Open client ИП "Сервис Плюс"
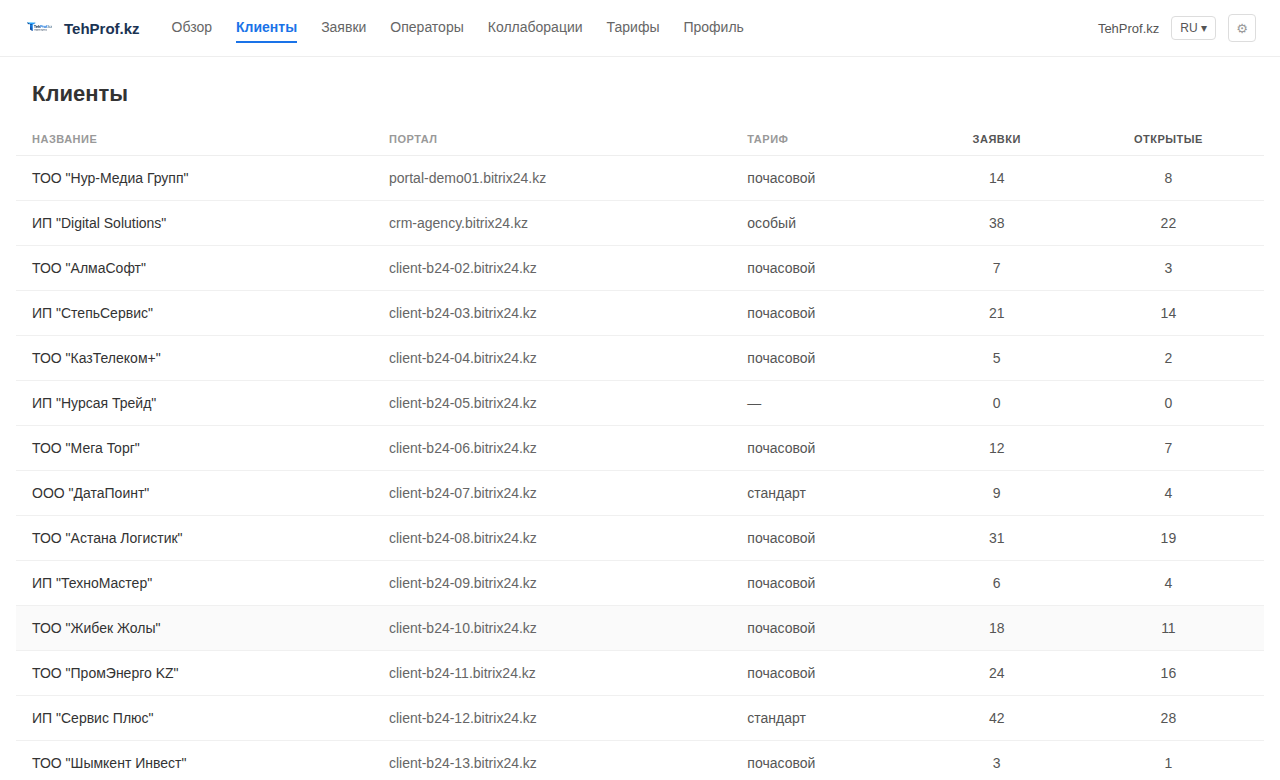This screenshot has width=1280, height=780. click(93, 718)
